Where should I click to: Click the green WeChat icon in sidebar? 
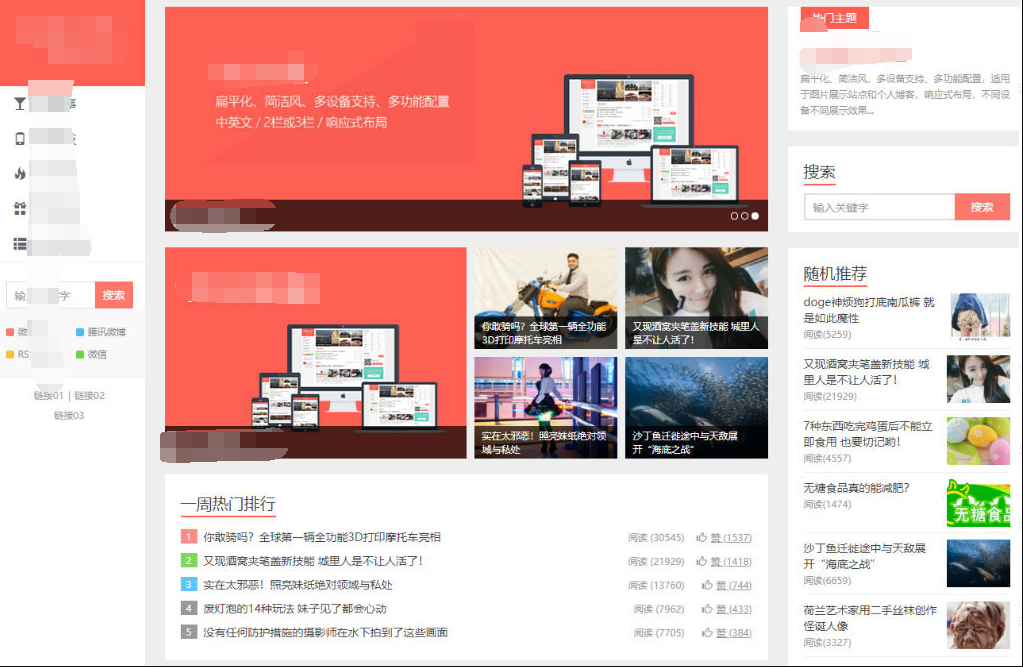coord(82,354)
